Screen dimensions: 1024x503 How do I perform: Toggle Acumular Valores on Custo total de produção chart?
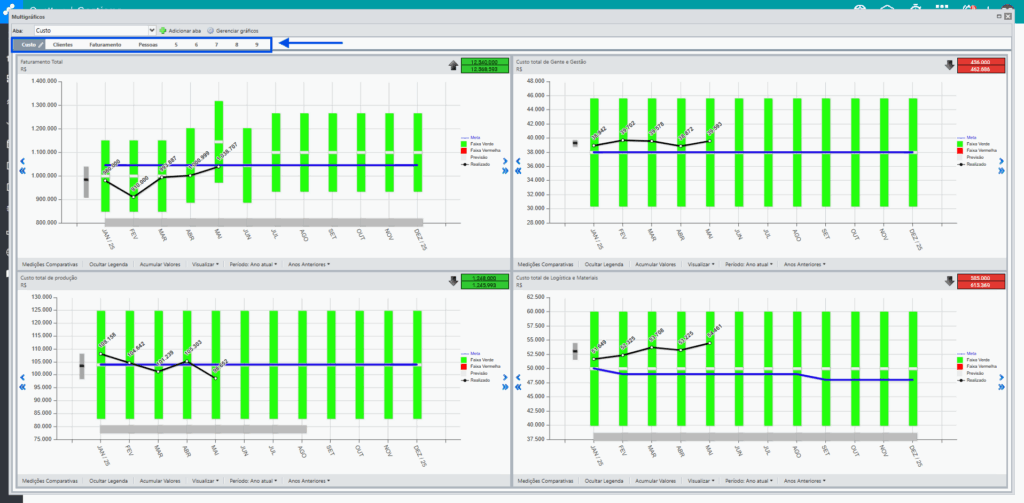[161, 481]
